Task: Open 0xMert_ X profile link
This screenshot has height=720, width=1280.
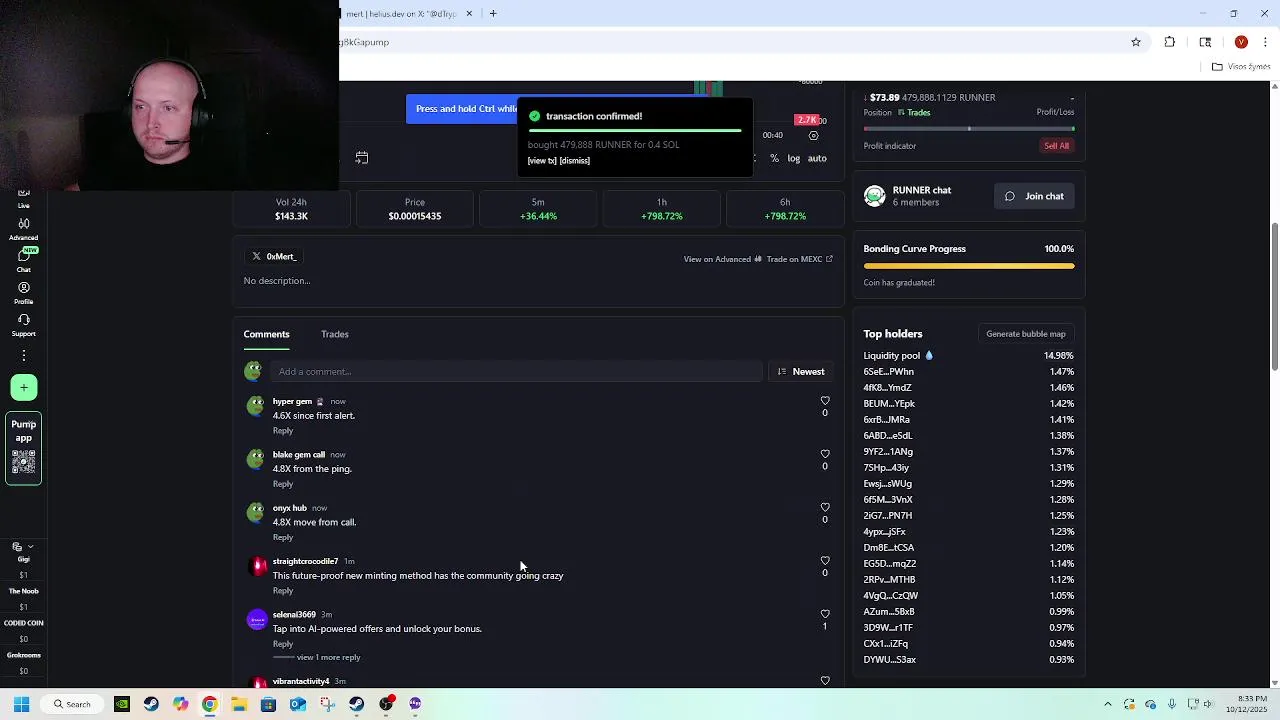Action: point(274,257)
